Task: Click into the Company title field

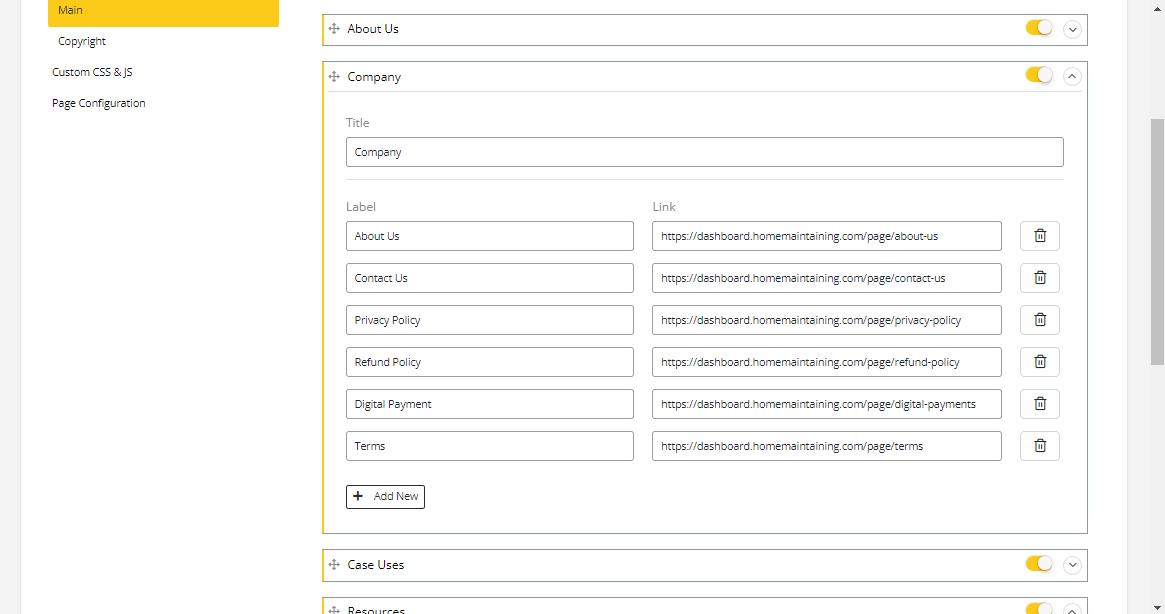Action: click(x=704, y=152)
